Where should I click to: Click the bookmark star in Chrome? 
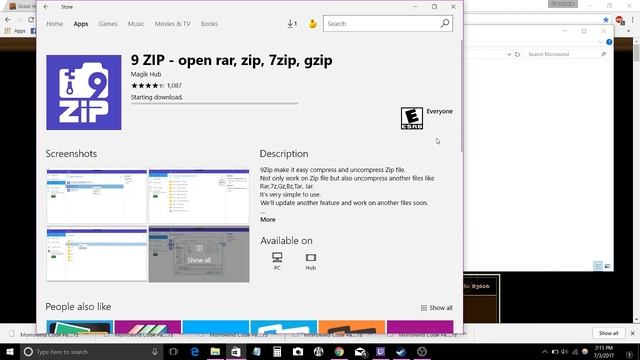[606, 20]
